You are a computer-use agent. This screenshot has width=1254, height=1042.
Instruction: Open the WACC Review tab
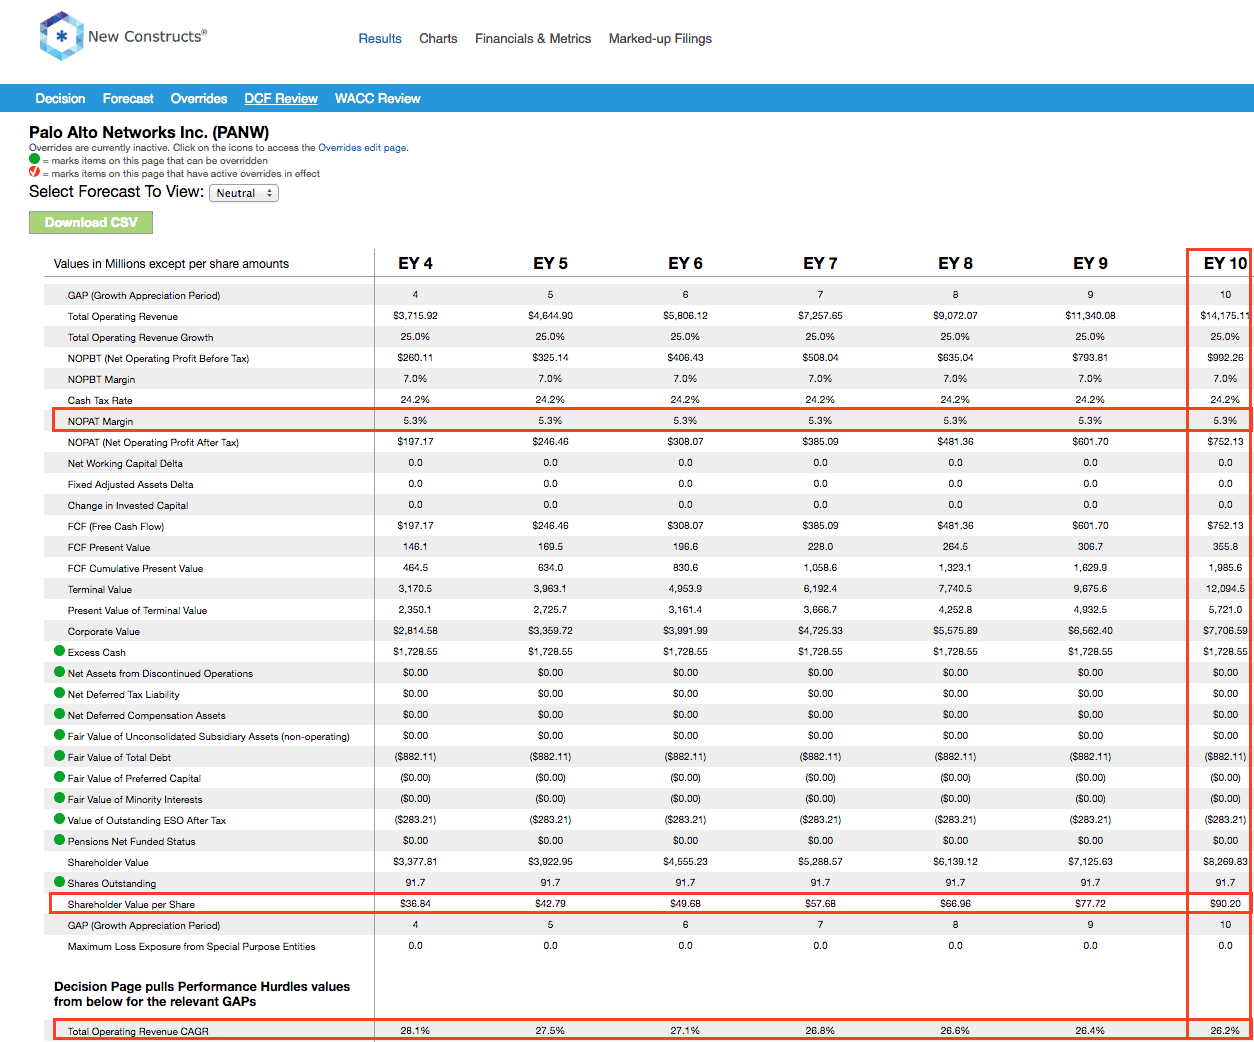378,98
